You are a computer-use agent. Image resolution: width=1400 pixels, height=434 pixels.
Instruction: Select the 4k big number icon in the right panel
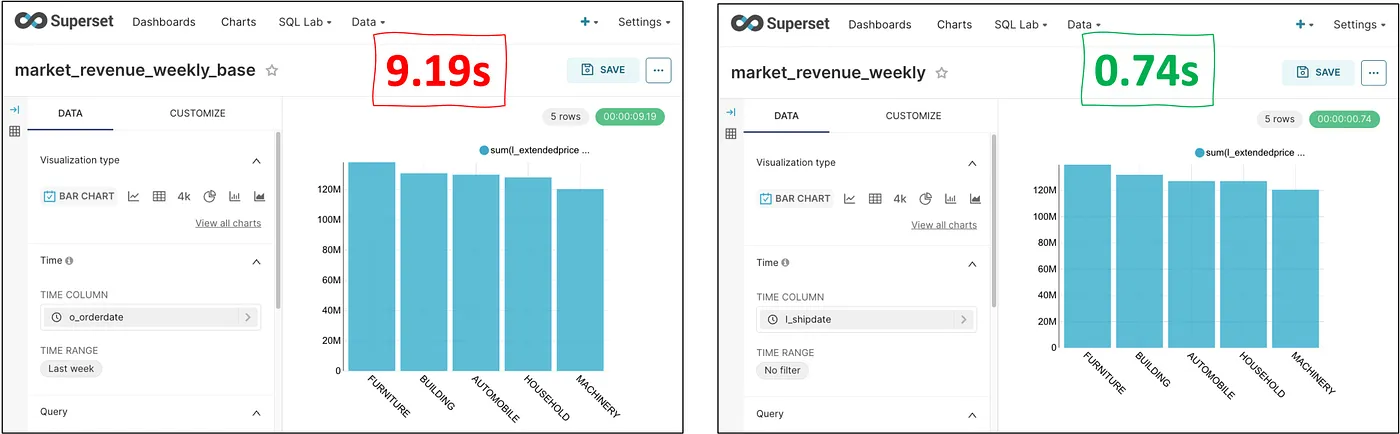tap(900, 199)
